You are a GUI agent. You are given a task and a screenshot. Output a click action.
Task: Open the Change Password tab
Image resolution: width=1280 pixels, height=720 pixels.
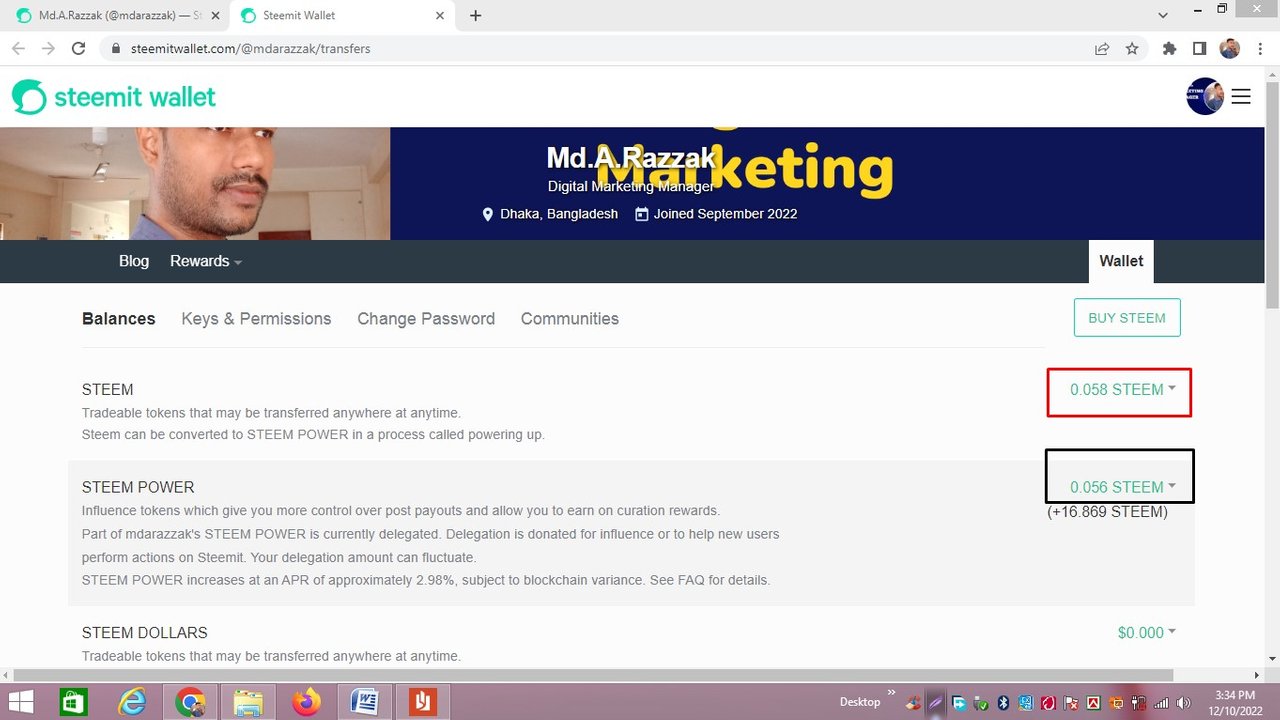point(426,319)
